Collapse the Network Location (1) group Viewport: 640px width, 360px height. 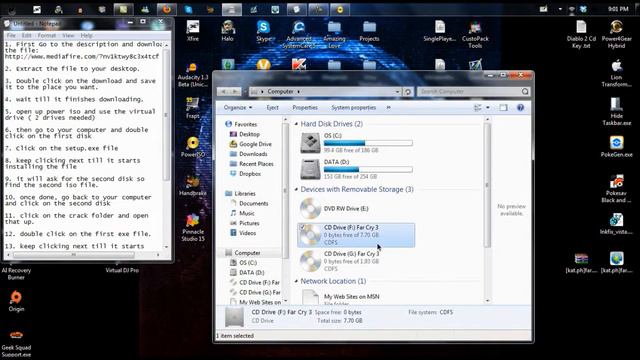pyautogui.click(x=296, y=281)
